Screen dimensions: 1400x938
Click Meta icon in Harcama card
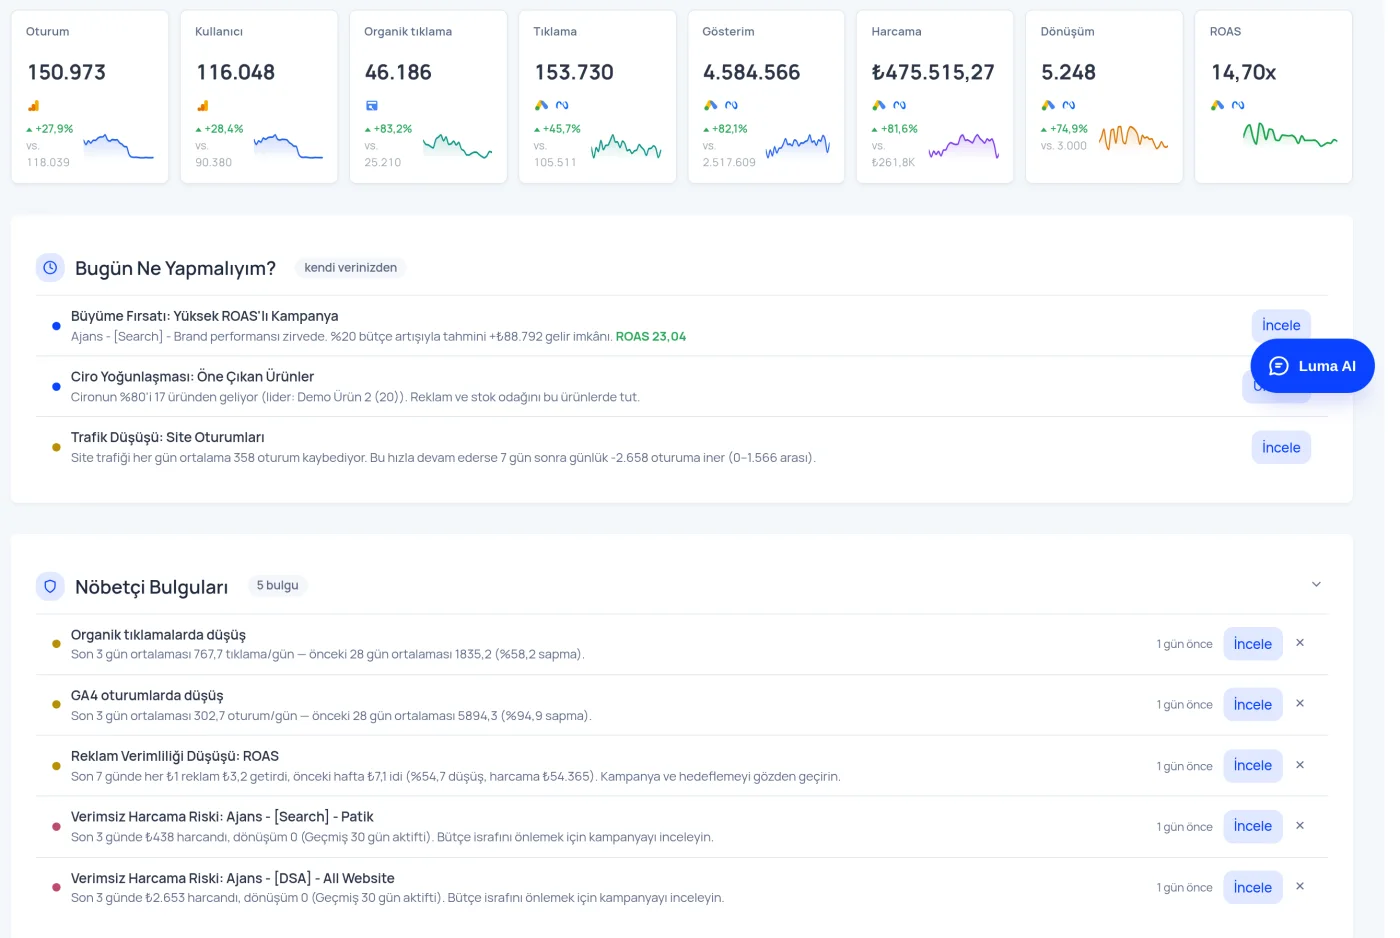pyautogui.click(x=900, y=105)
